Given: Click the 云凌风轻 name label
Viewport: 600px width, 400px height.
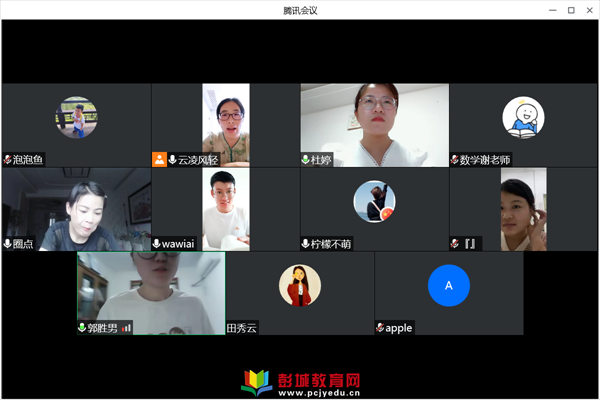Looking at the screenshot, I should [x=198, y=160].
